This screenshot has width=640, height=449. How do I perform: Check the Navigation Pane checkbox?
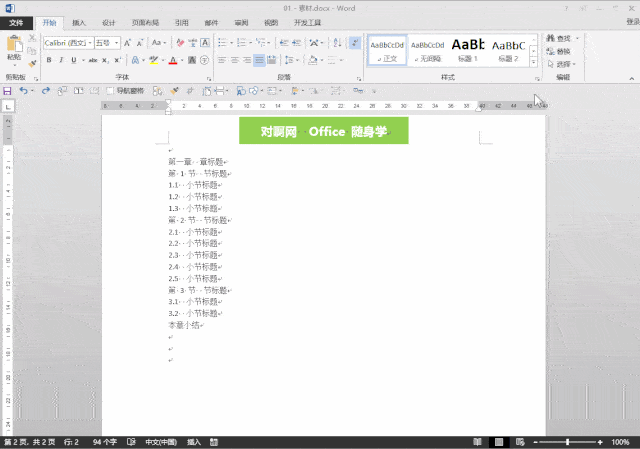[x=110, y=91]
